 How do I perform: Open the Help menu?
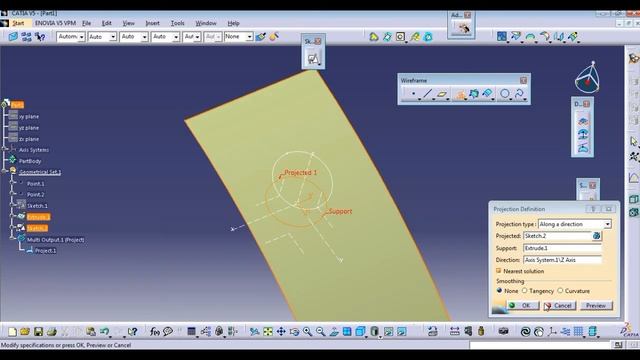coord(233,23)
